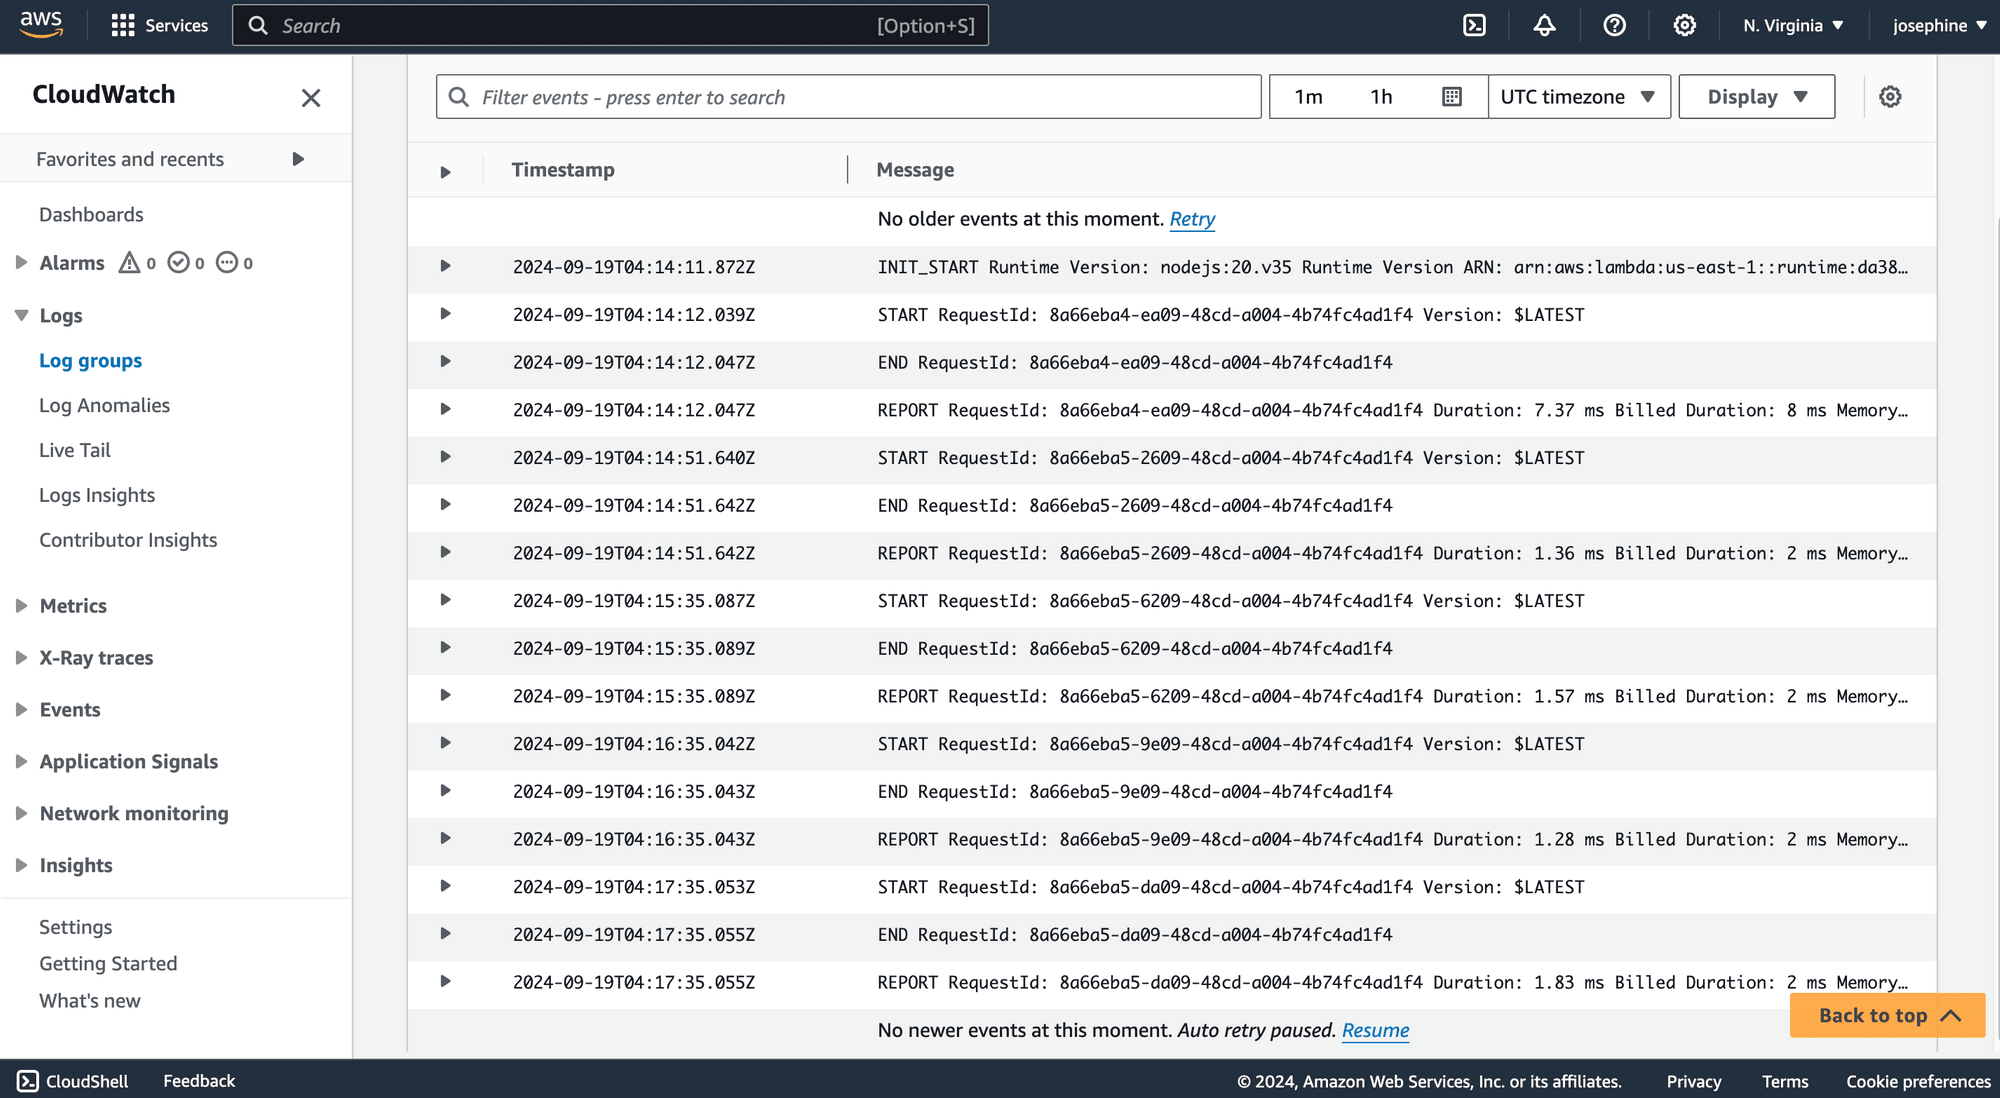Image resolution: width=2000 pixels, height=1098 pixels.
Task: Open the help question mark menu
Action: 1614,25
